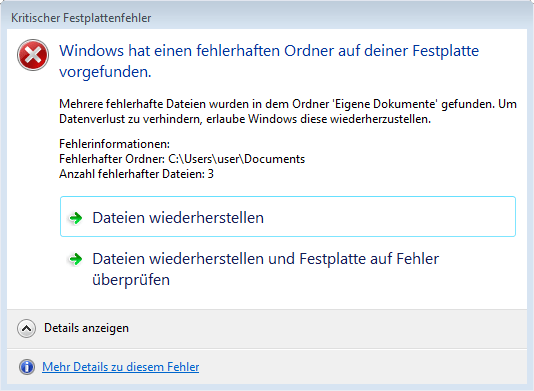This screenshot has width=534, height=391.
Task: Click 'Festplatte auf Fehler' text in the second option
Action: [x=369, y=259]
